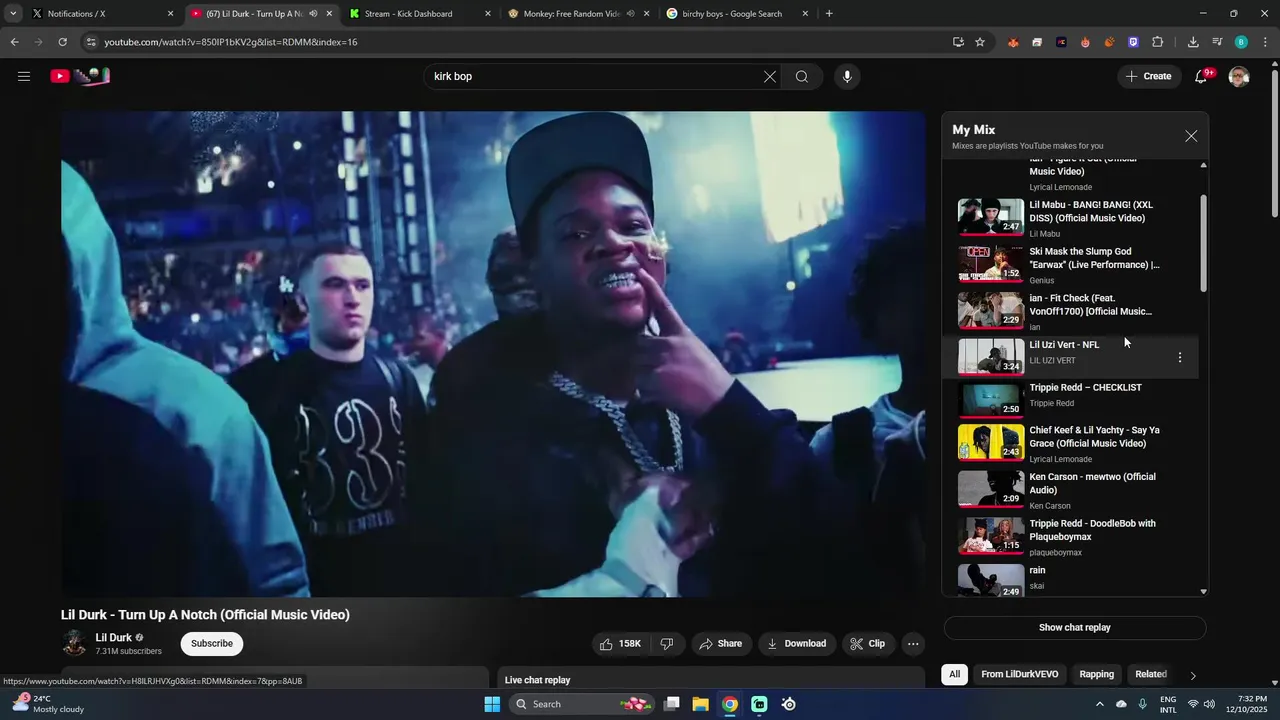
Task: Go to YouTube home via logo
Action: 80,76
